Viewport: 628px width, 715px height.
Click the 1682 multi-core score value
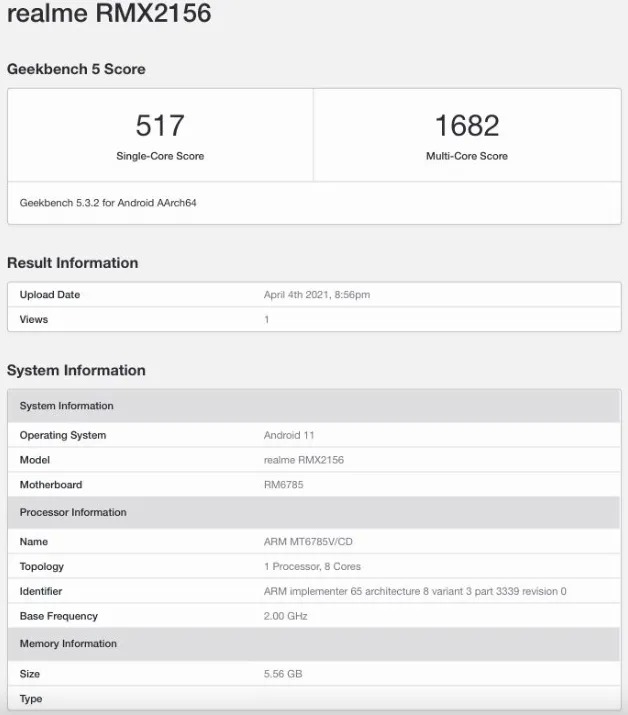point(467,125)
